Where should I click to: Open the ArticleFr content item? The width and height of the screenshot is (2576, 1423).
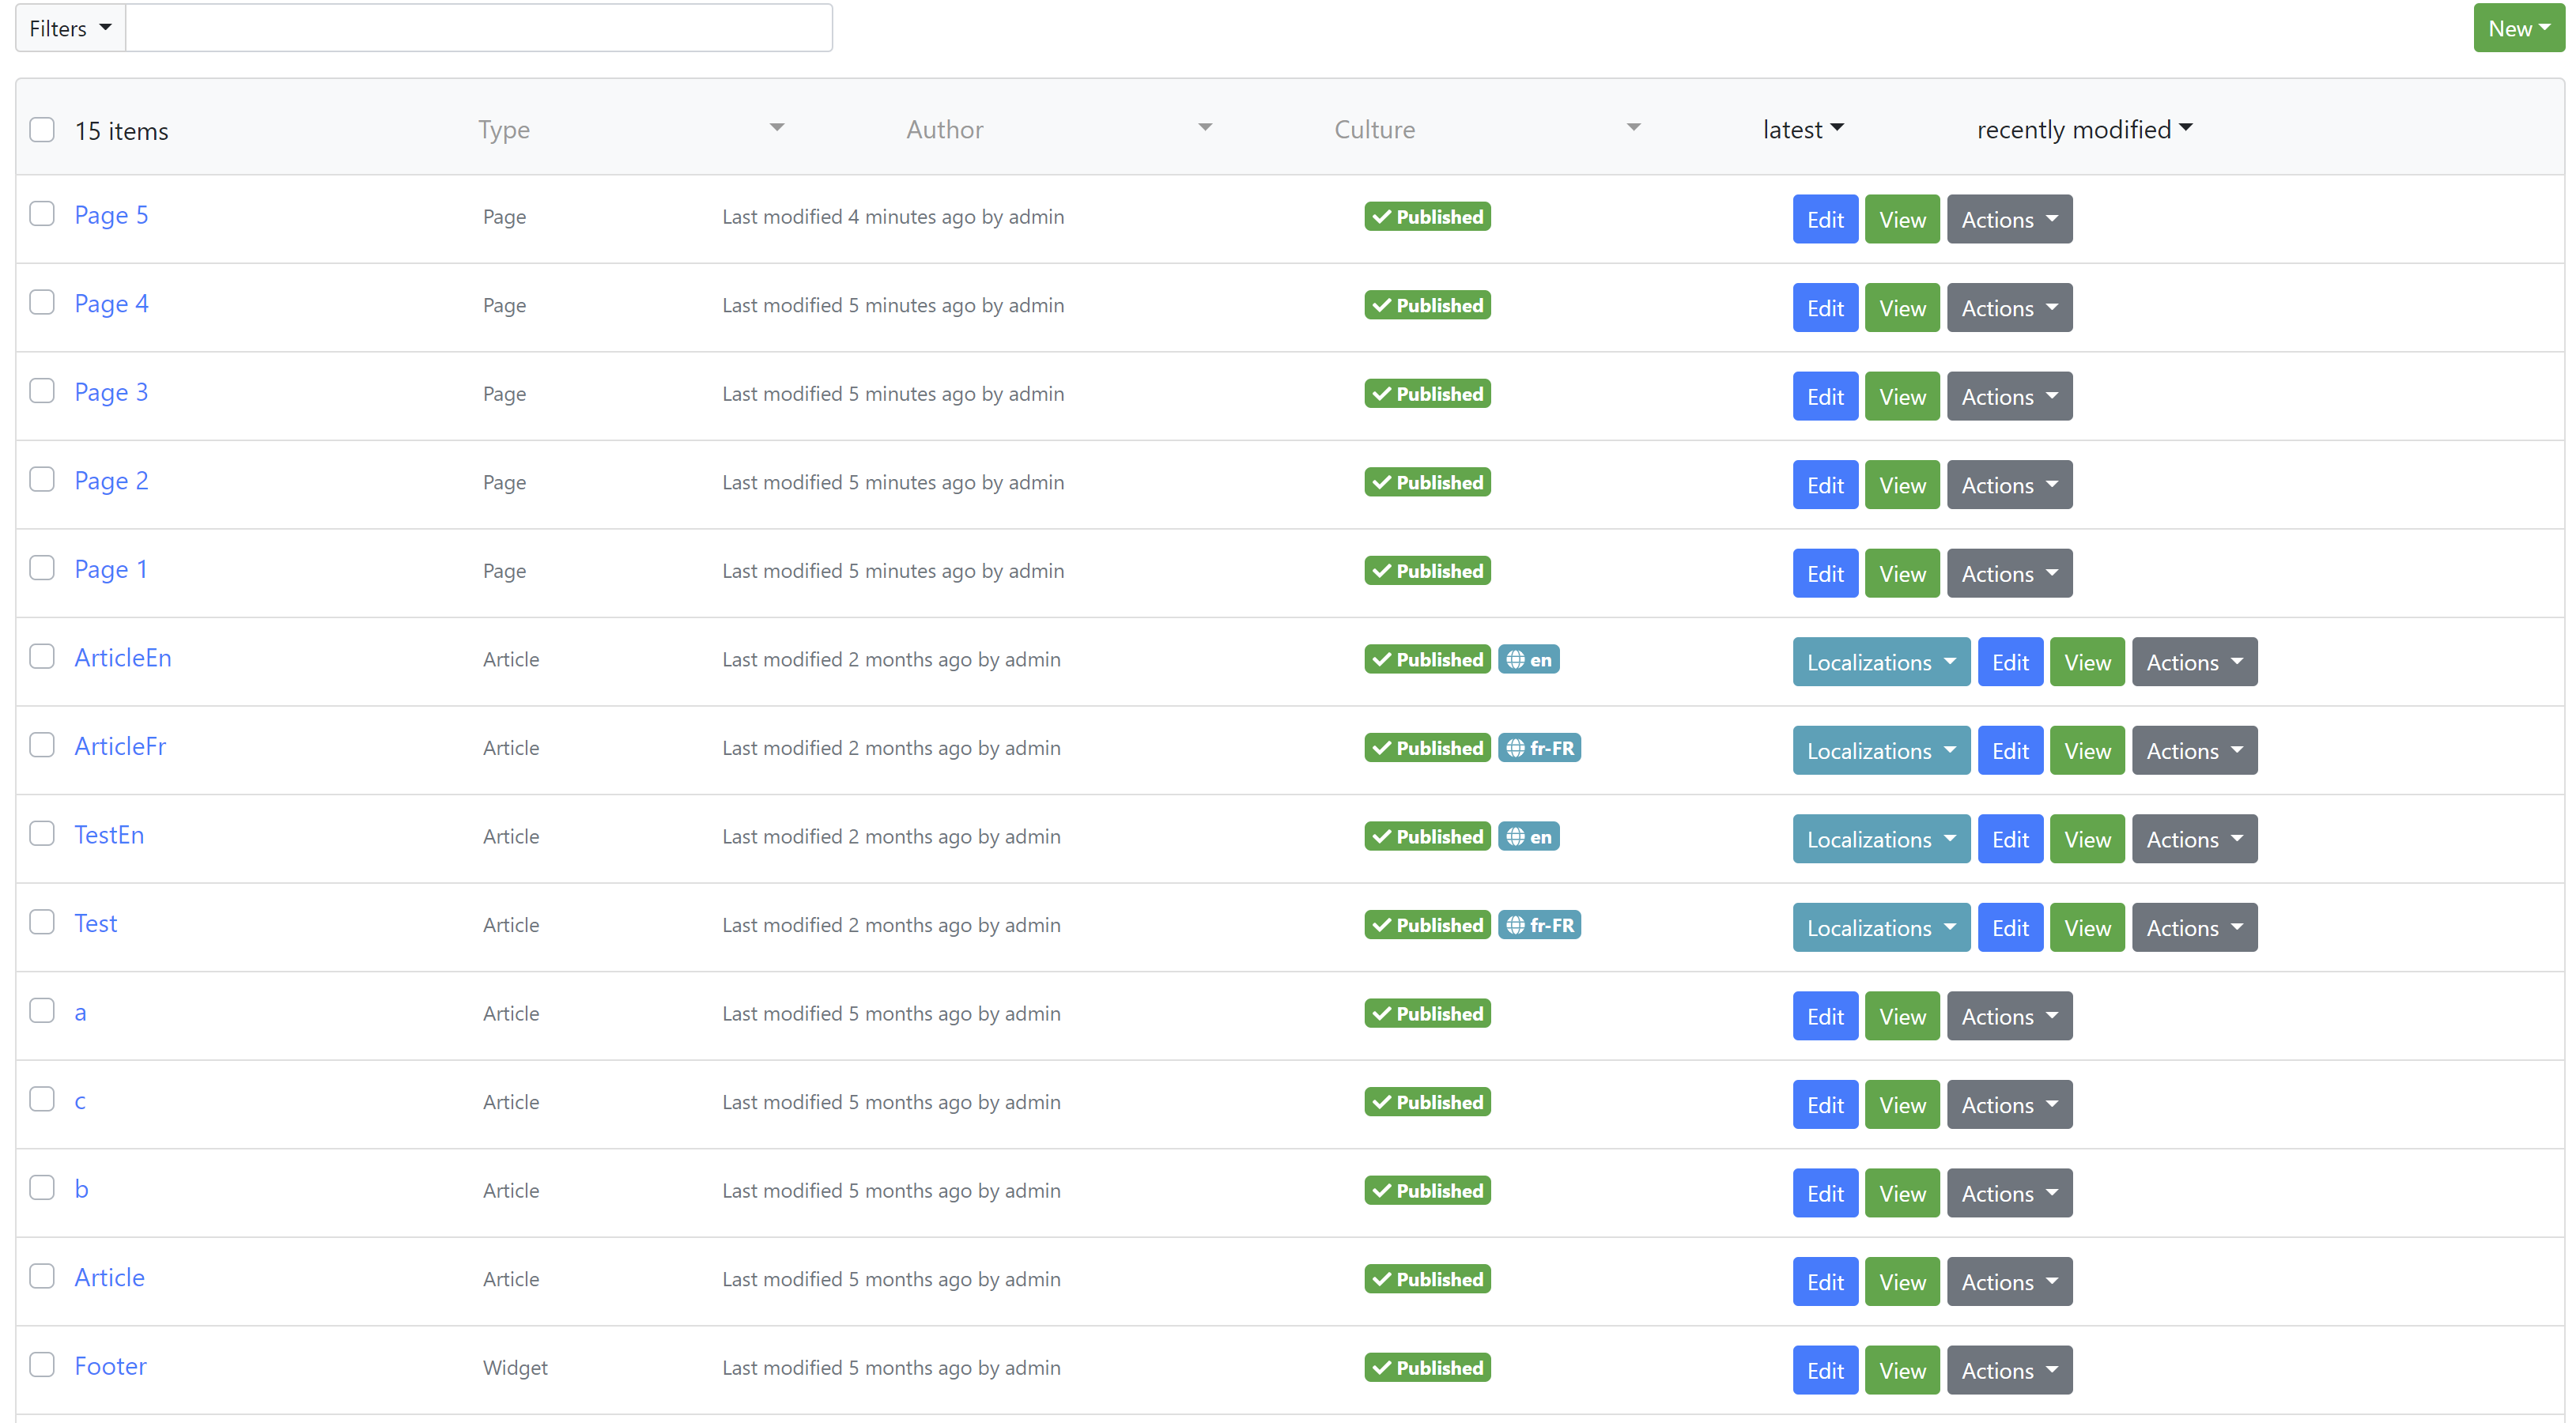120,746
